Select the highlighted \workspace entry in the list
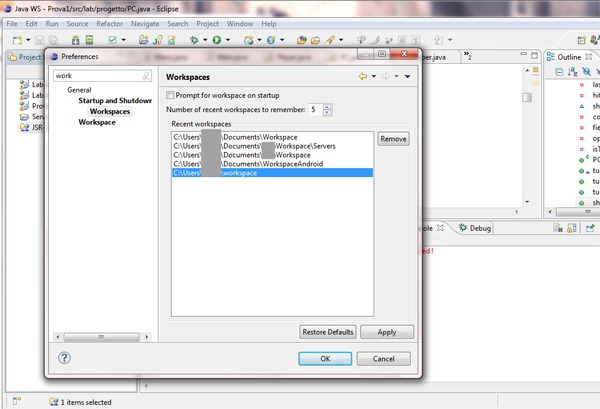Viewport: 600px width, 409px height. click(272, 173)
